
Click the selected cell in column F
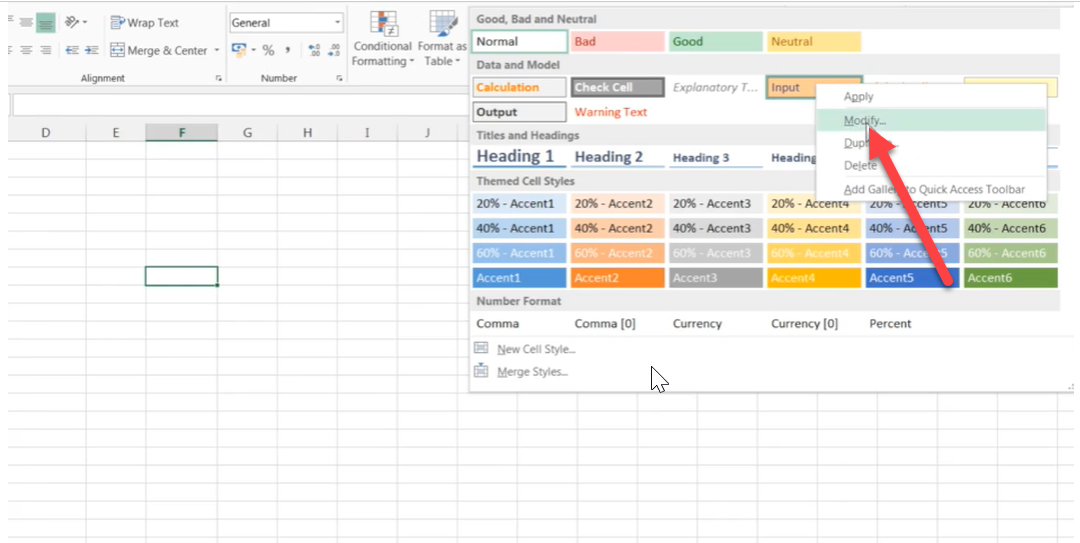coord(182,276)
